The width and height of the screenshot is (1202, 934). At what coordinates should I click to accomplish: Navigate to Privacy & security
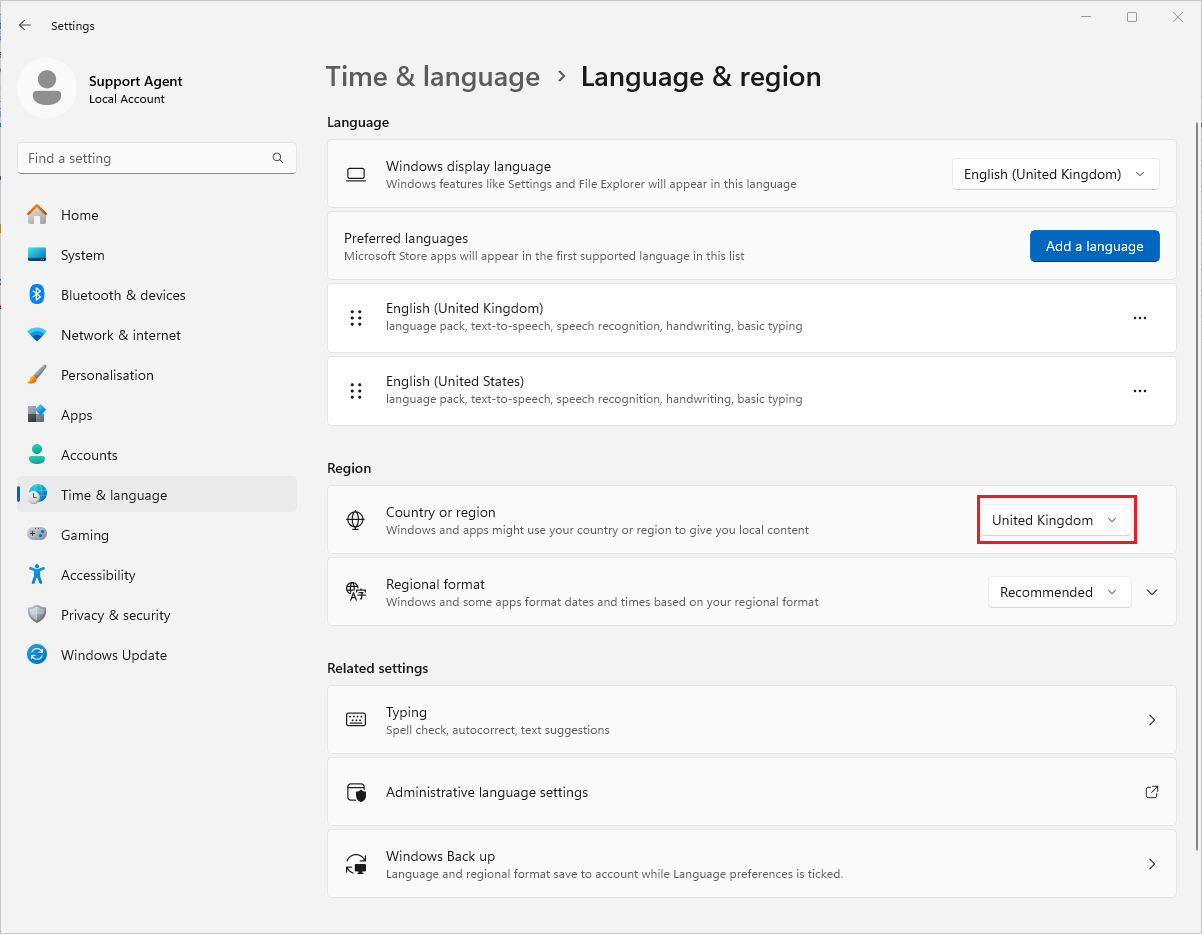[115, 615]
